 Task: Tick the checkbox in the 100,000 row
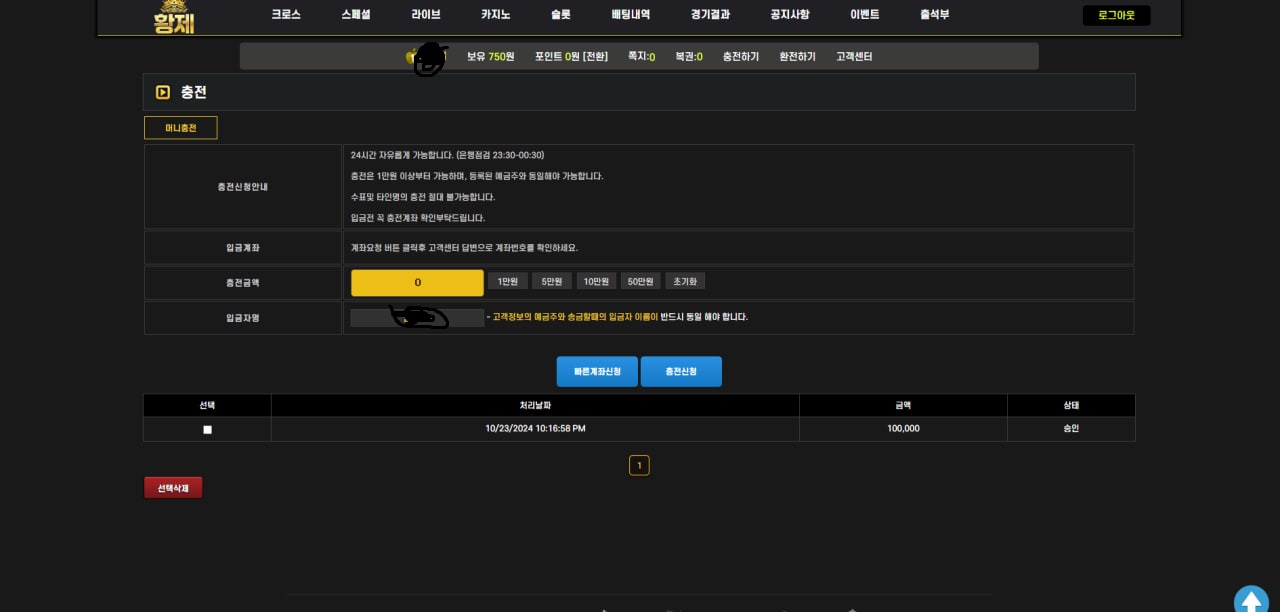(207, 429)
